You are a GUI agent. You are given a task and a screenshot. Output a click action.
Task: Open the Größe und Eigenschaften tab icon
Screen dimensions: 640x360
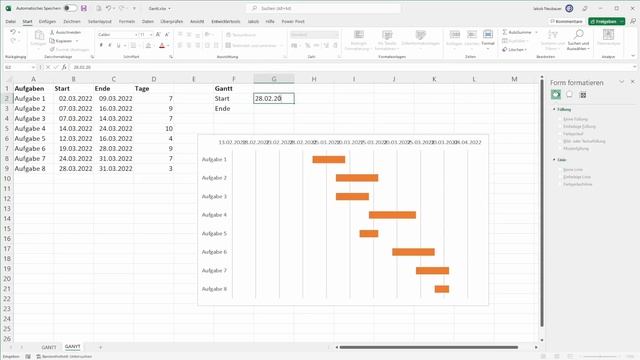[x=583, y=95]
